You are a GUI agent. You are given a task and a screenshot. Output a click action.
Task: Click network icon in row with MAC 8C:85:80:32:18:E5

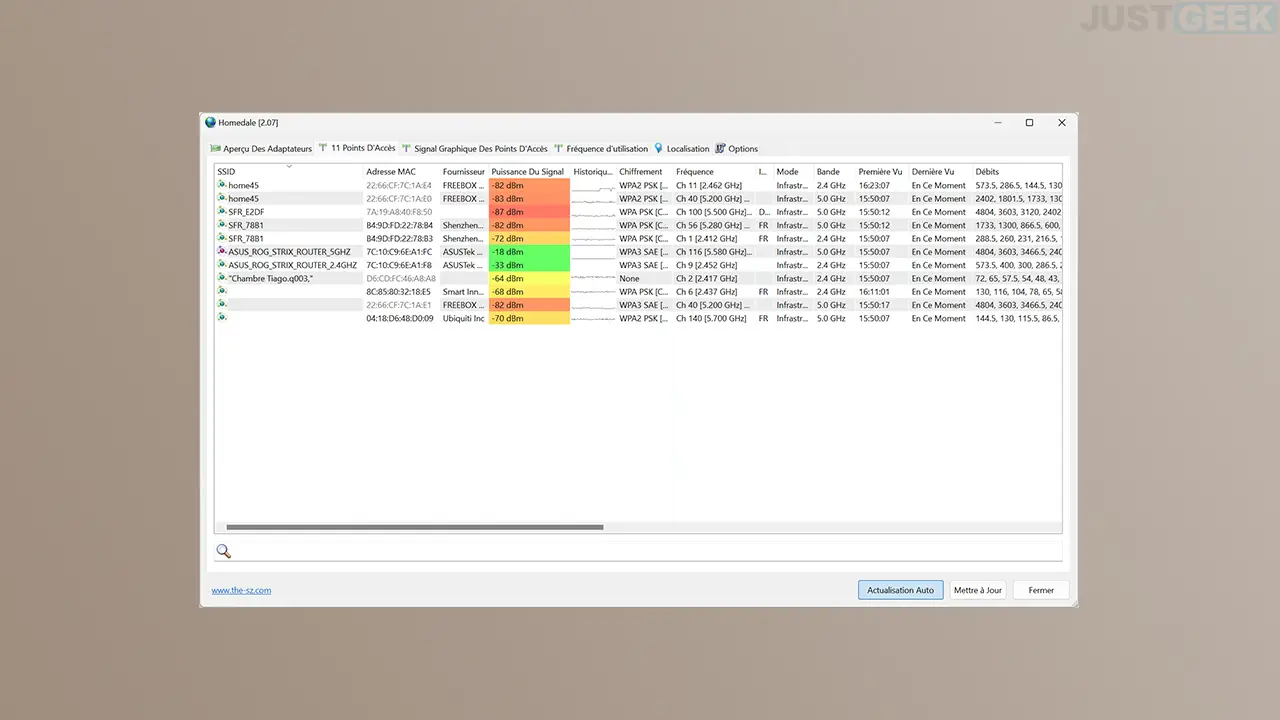[x=222, y=292]
